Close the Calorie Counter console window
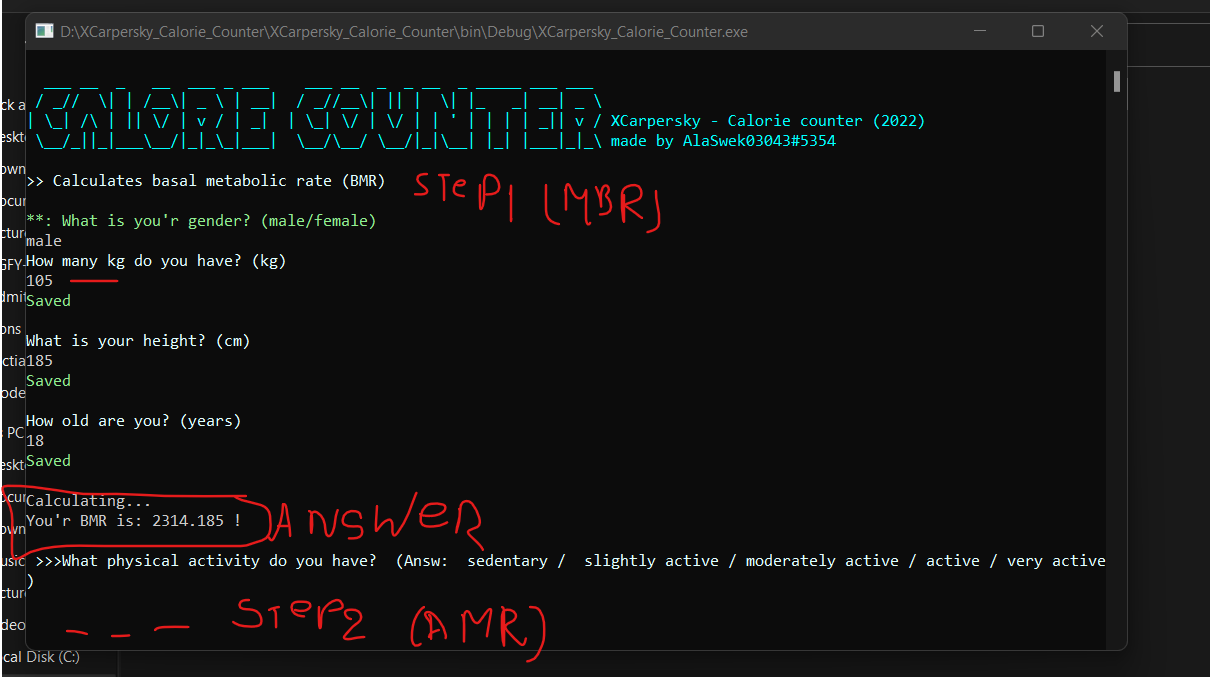This screenshot has height=677, width=1210. click(1097, 31)
